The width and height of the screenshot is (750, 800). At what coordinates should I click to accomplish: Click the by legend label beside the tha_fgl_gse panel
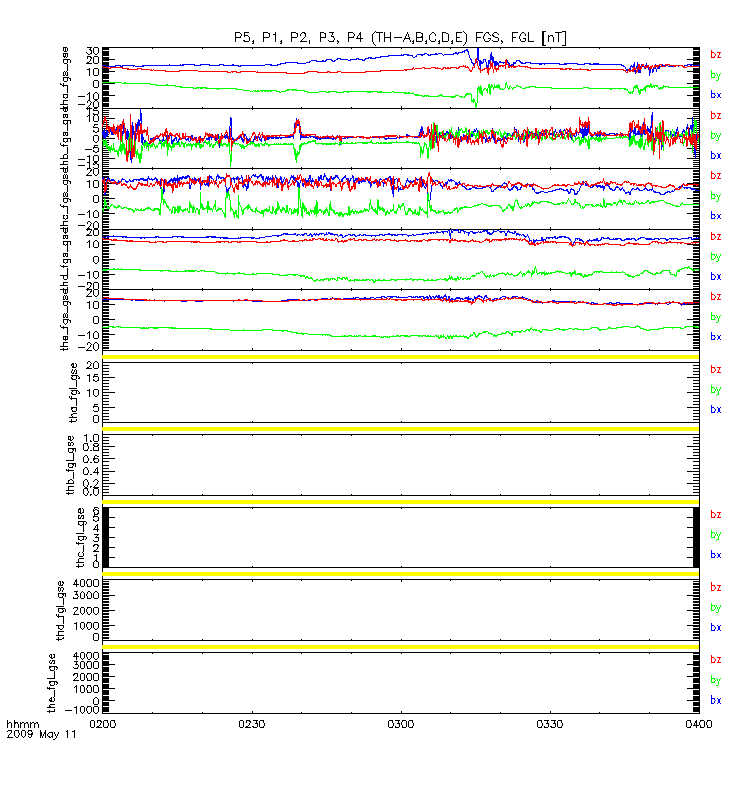pyautogui.click(x=716, y=390)
